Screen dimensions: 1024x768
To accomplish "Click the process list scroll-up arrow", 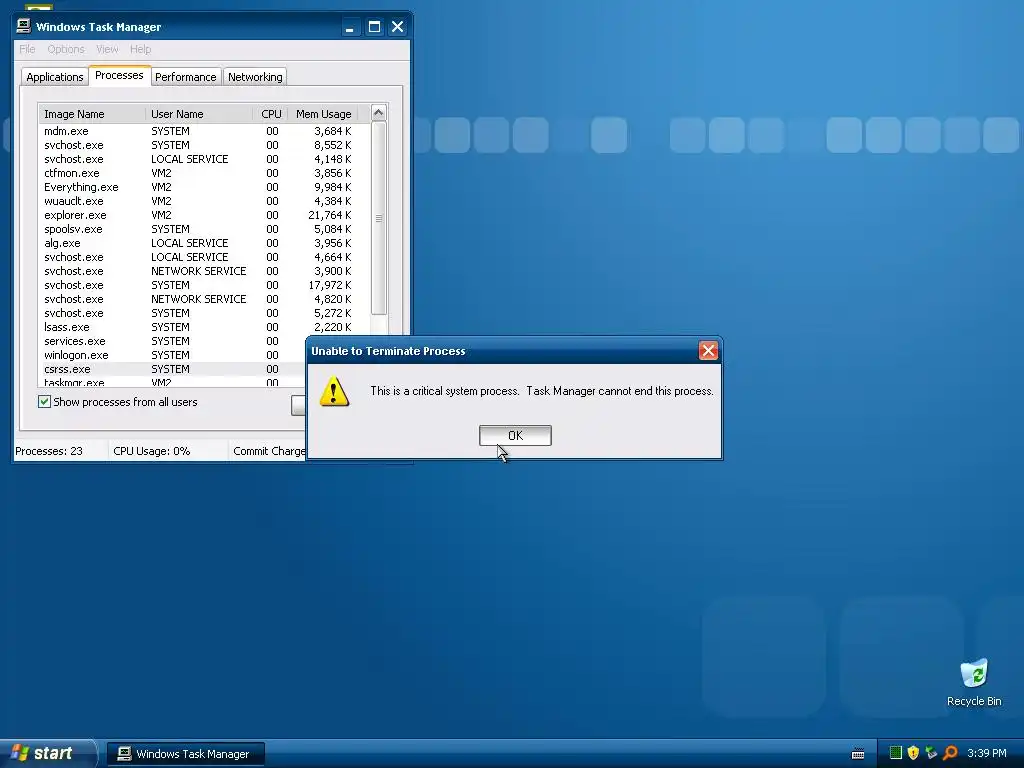I will tap(378, 113).
